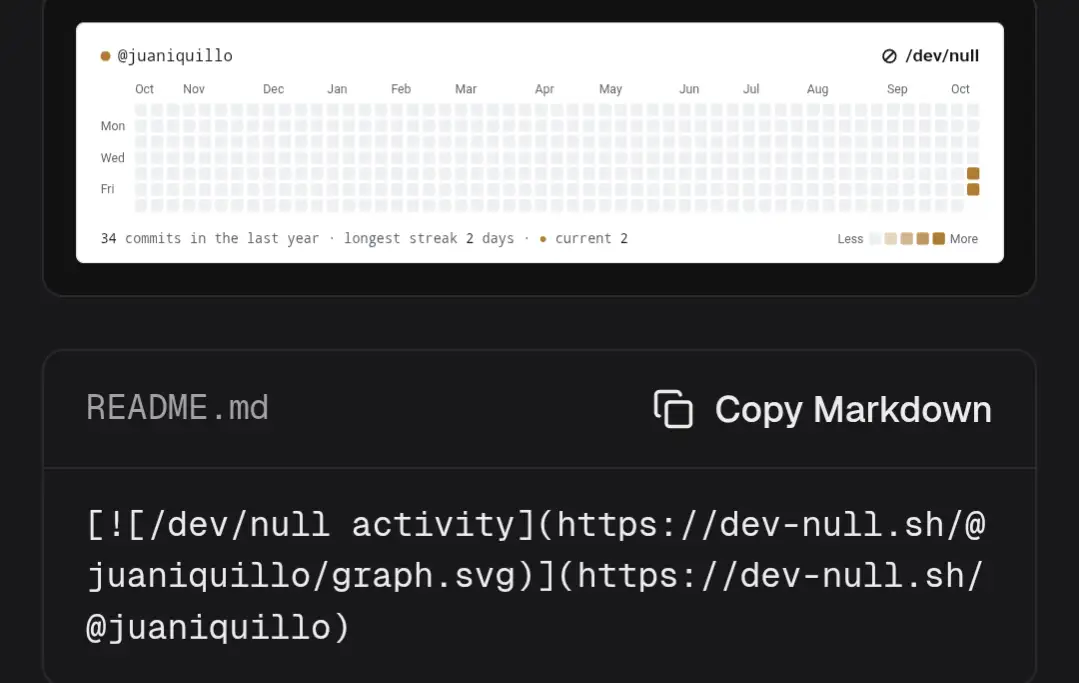The image size is (1079, 683).
Task: Click the upper orange contribution cell
Action: (973, 173)
